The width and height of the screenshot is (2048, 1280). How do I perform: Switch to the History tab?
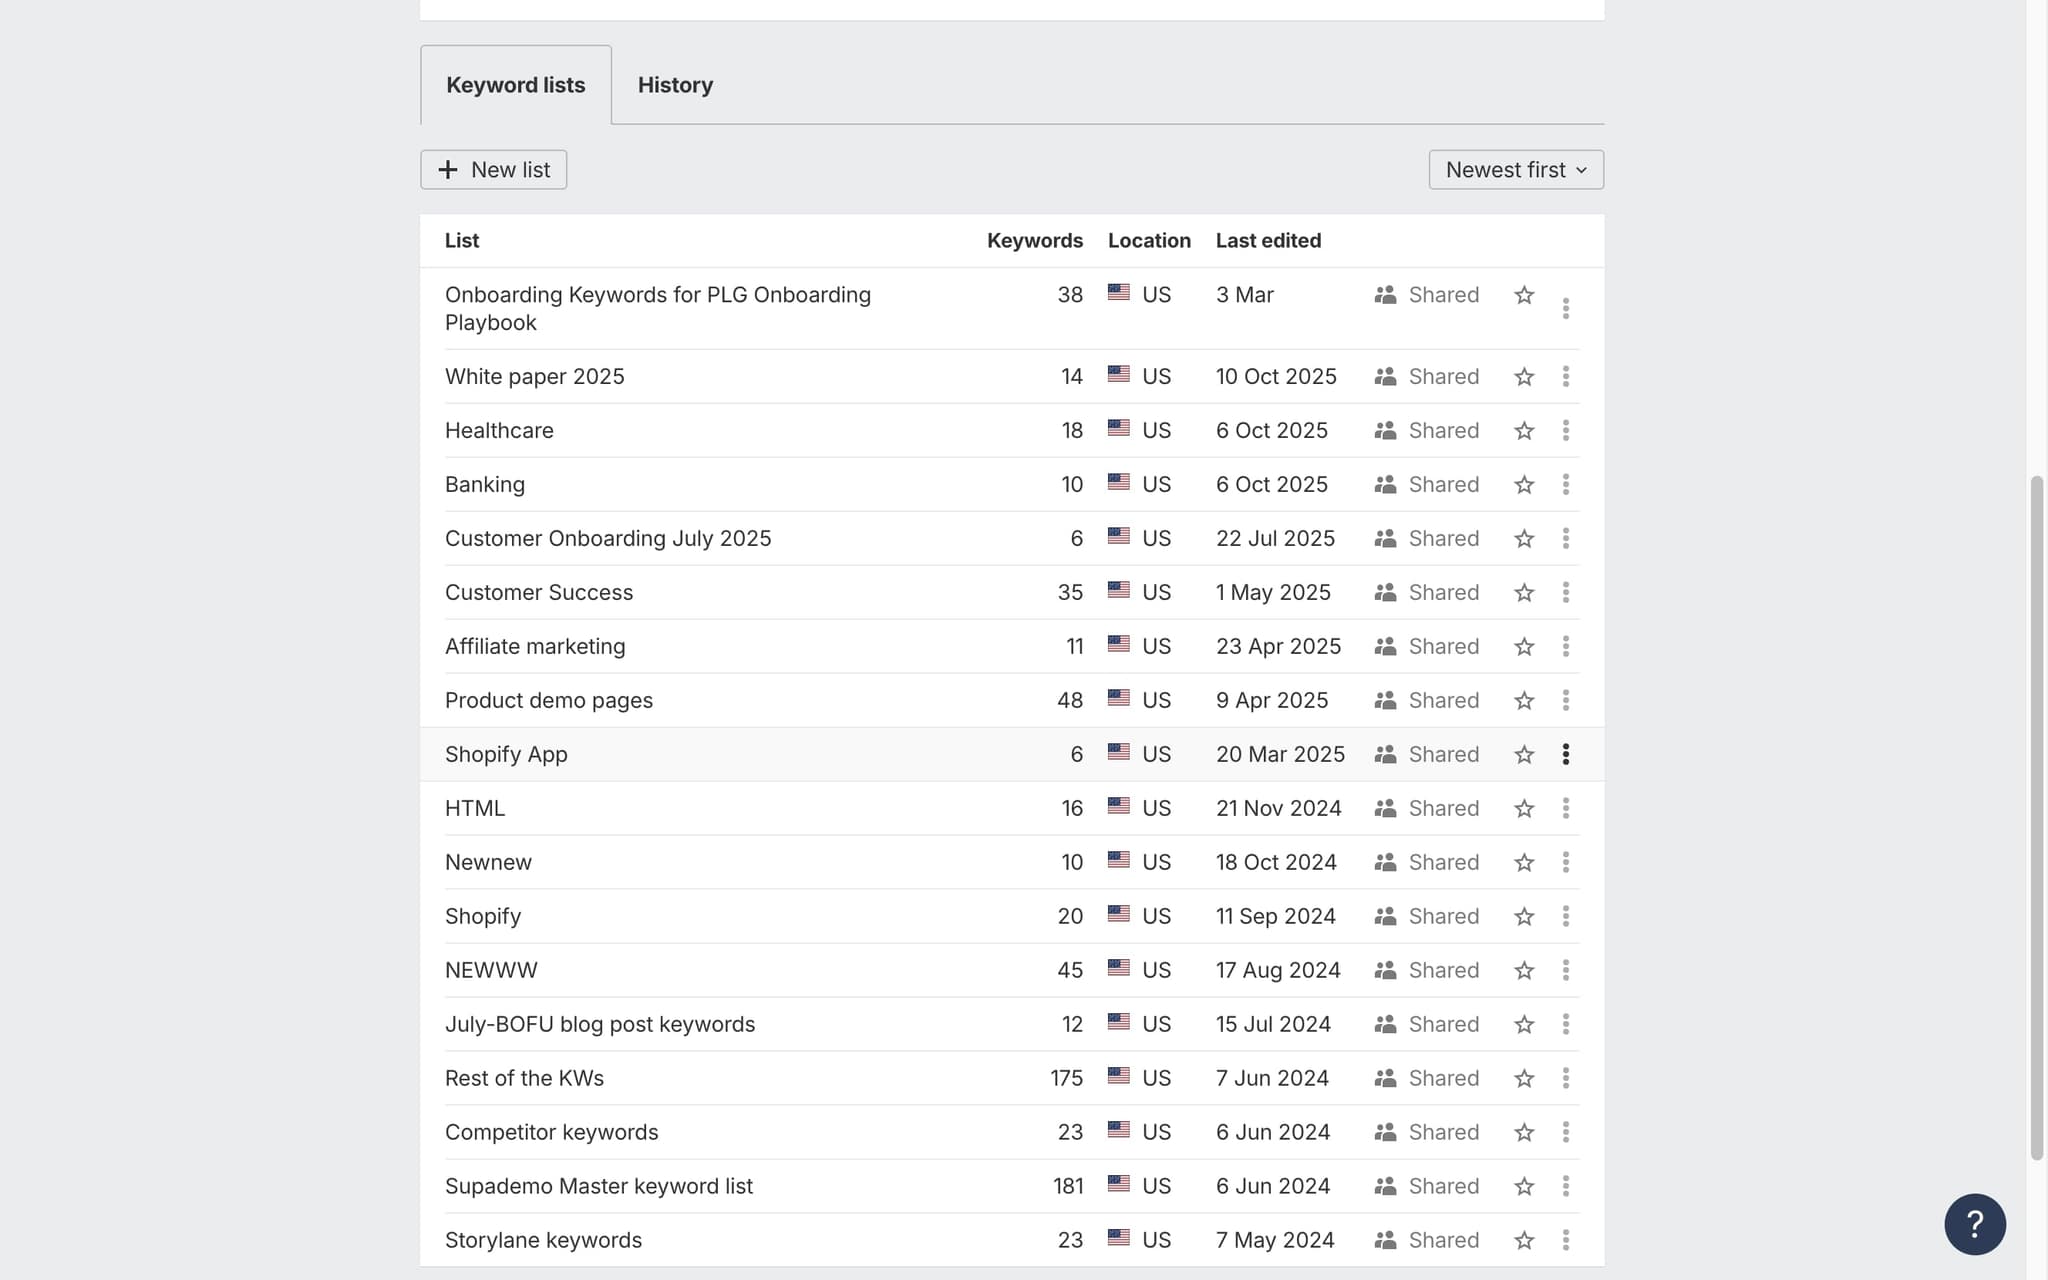pos(675,85)
